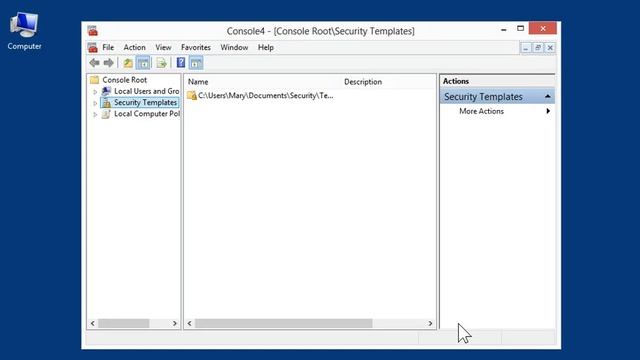Maximize the Console4 main window
The height and width of the screenshot is (360, 640).
pos(520,29)
